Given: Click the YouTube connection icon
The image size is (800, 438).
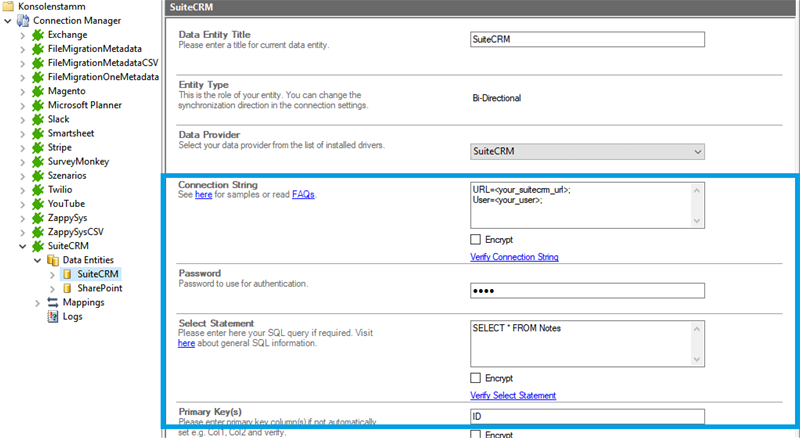Looking at the screenshot, I should coord(38,203).
